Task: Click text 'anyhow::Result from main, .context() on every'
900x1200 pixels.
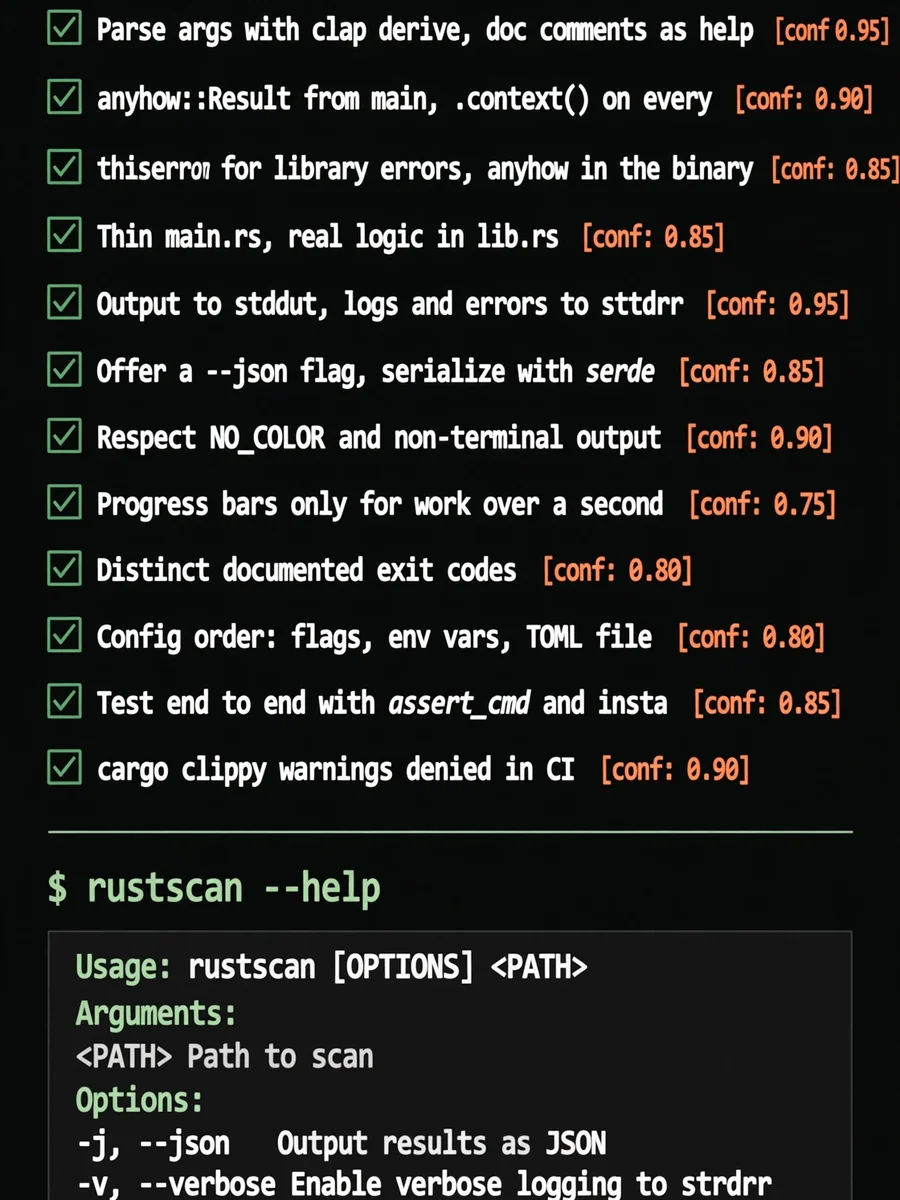Action: 405,99
